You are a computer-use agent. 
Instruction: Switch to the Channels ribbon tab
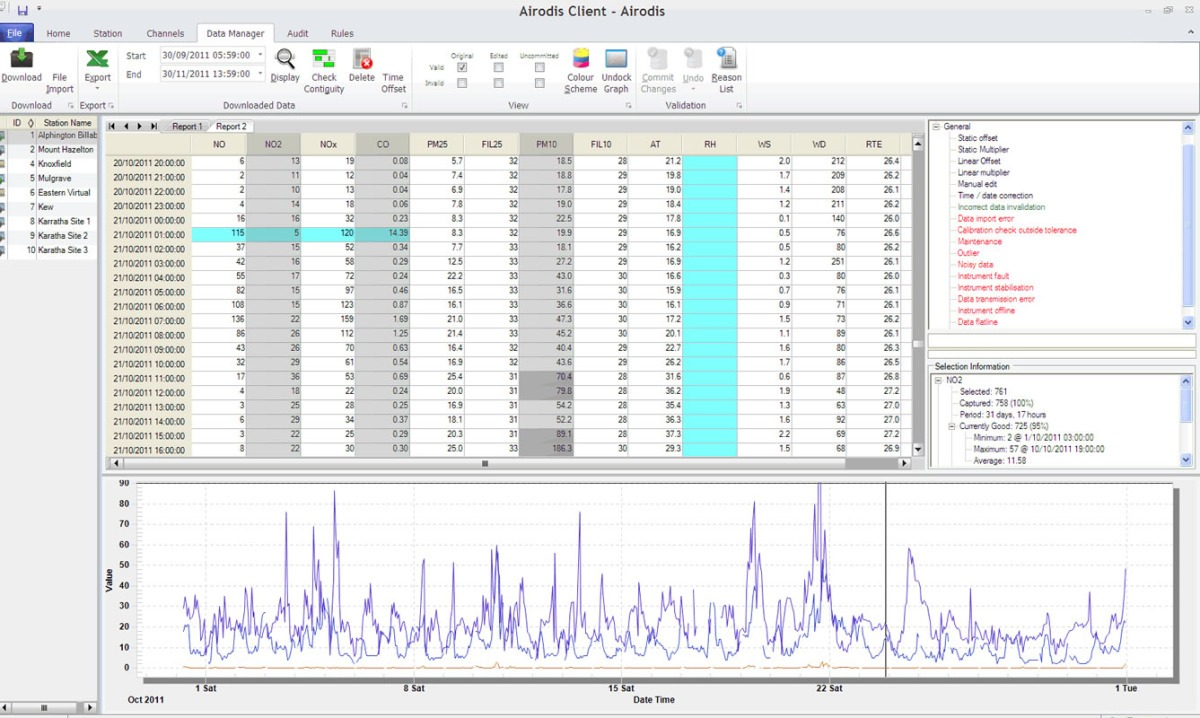pos(165,33)
